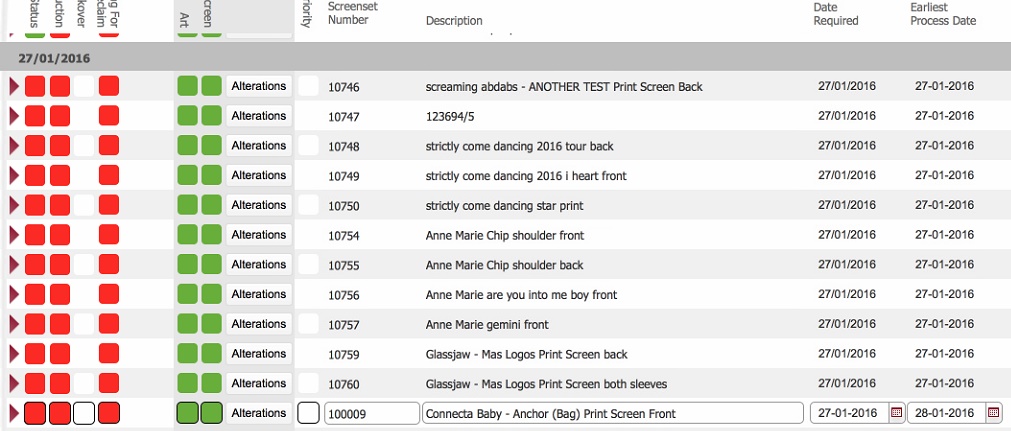The image size is (1011, 431).
Task: Expand the row for screenset 10755
Action: pos(14,265)
